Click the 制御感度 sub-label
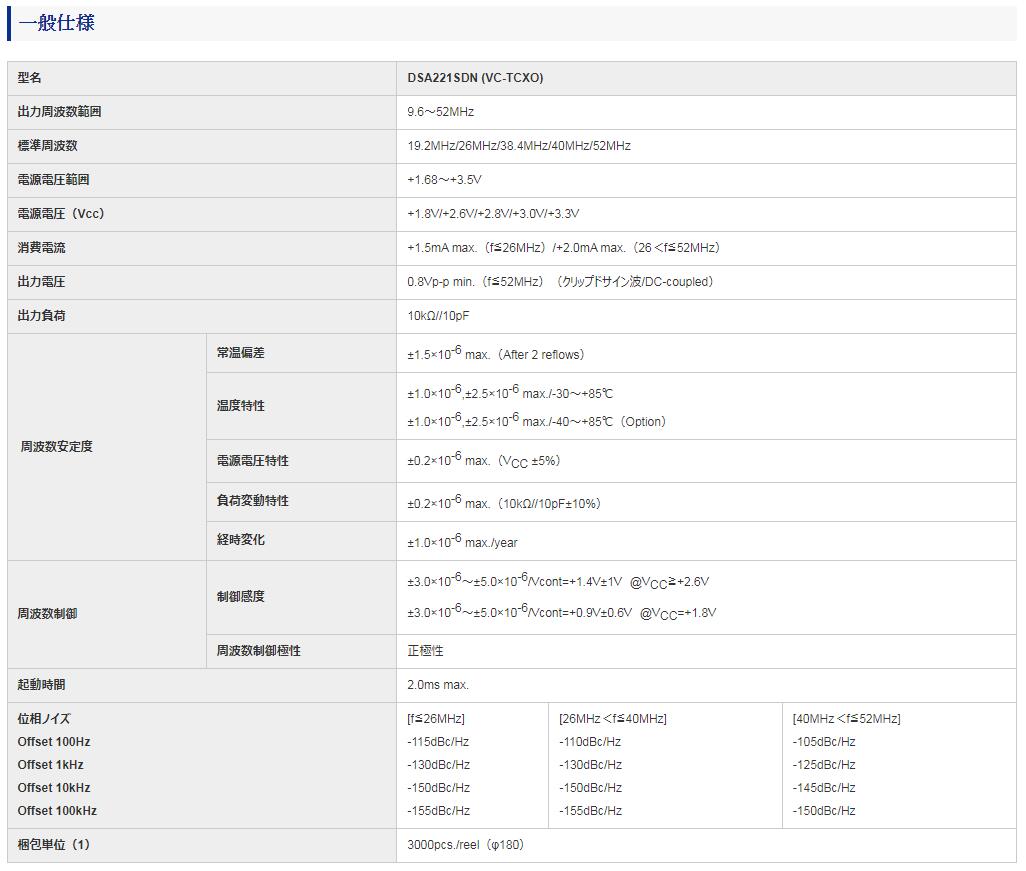Viewport: 1026px width, 871px height. 241,597
